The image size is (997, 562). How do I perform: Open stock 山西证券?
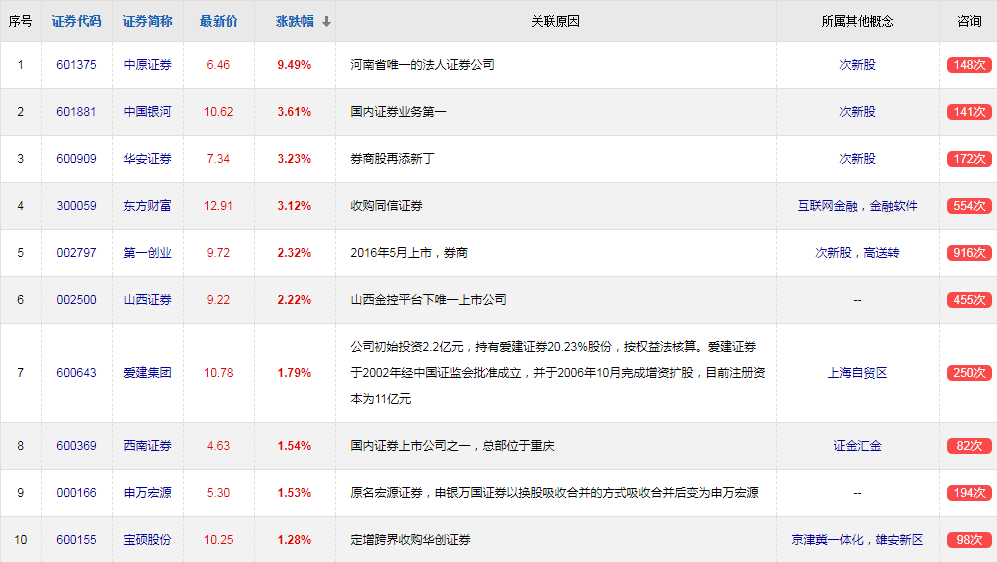(x=148, y=300)
